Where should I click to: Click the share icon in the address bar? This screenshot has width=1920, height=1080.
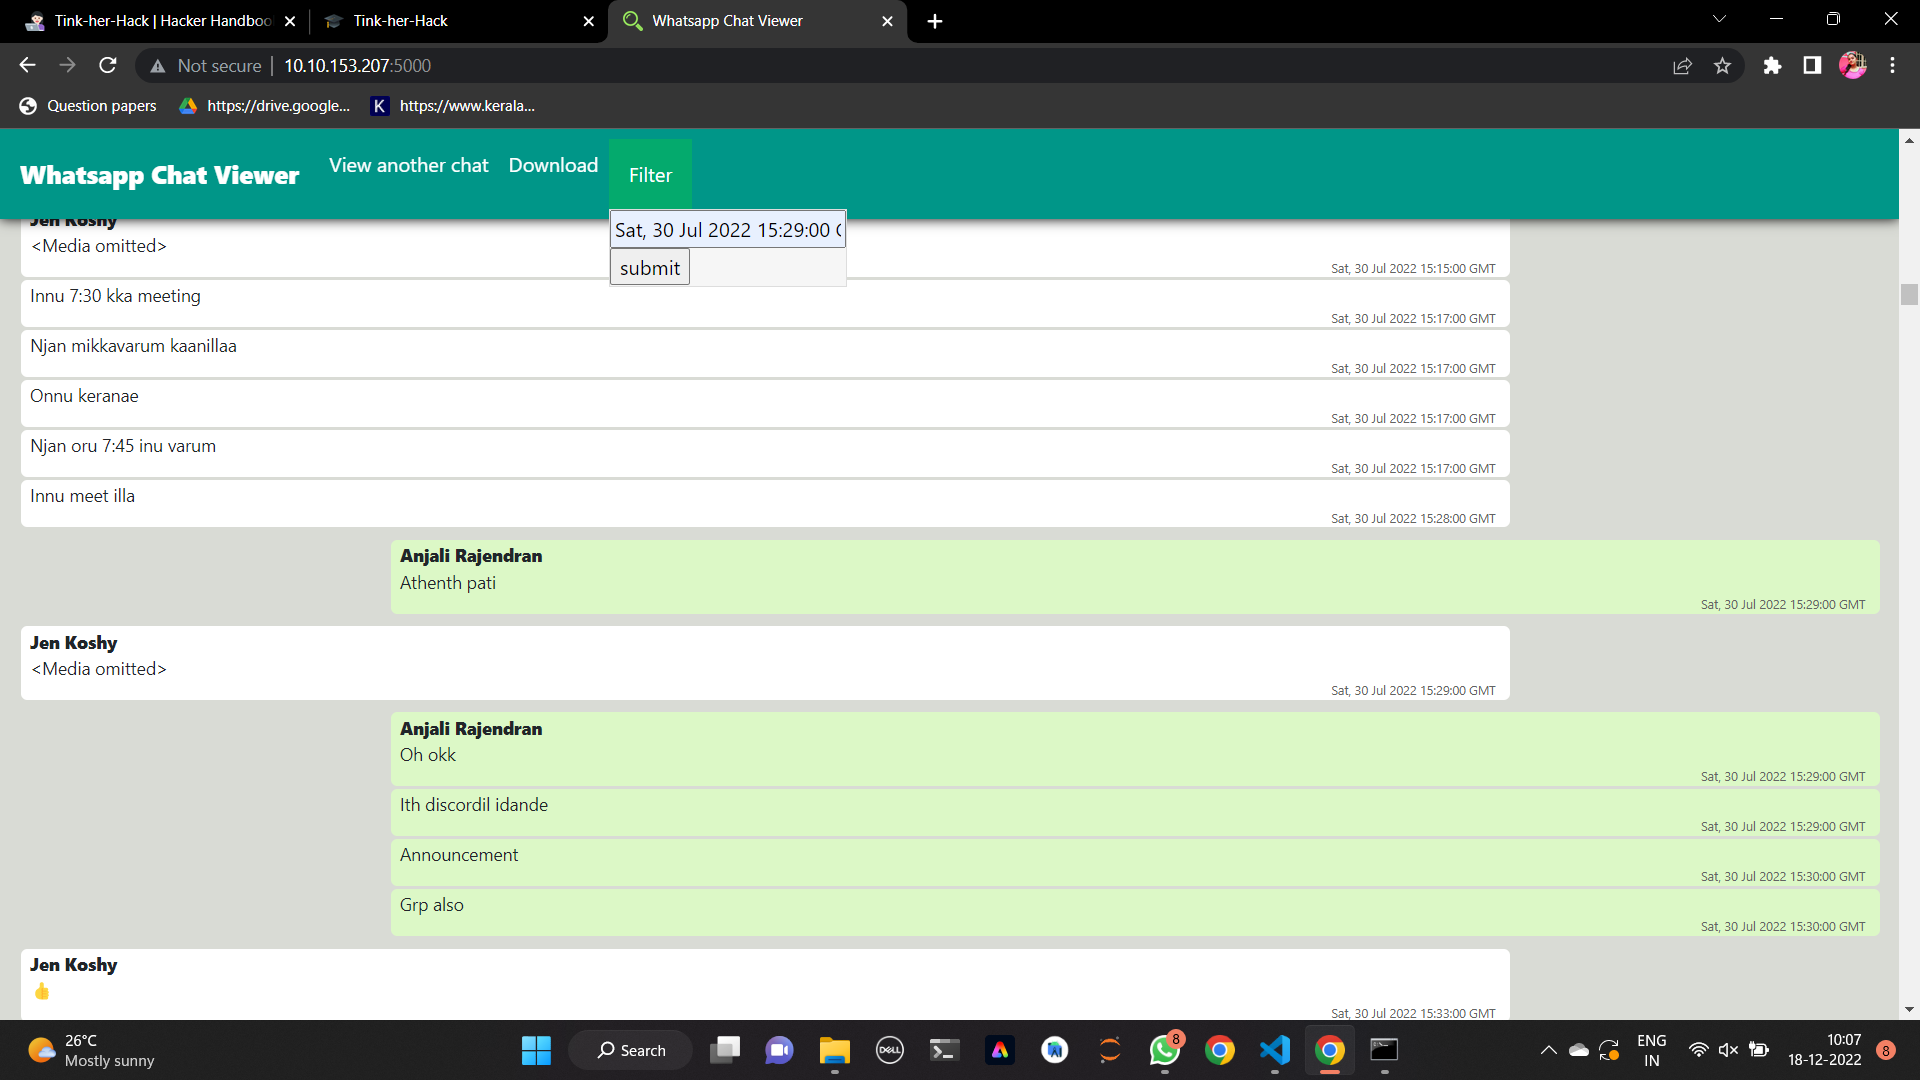pyautogui.click(x=1683, y=65)
